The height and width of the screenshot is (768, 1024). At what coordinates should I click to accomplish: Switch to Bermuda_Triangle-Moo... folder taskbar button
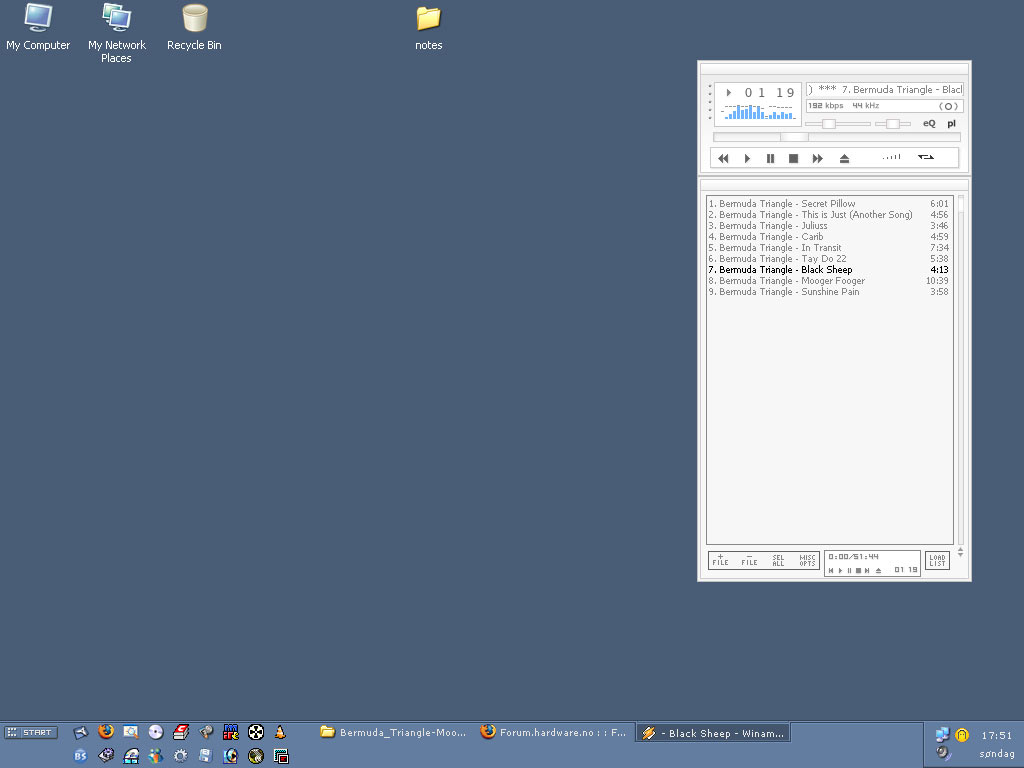point(394,733)
